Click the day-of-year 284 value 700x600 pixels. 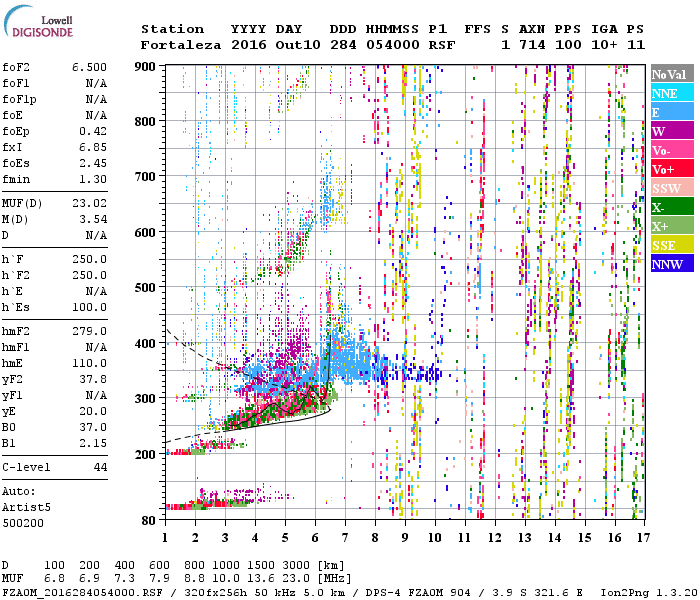343,45
